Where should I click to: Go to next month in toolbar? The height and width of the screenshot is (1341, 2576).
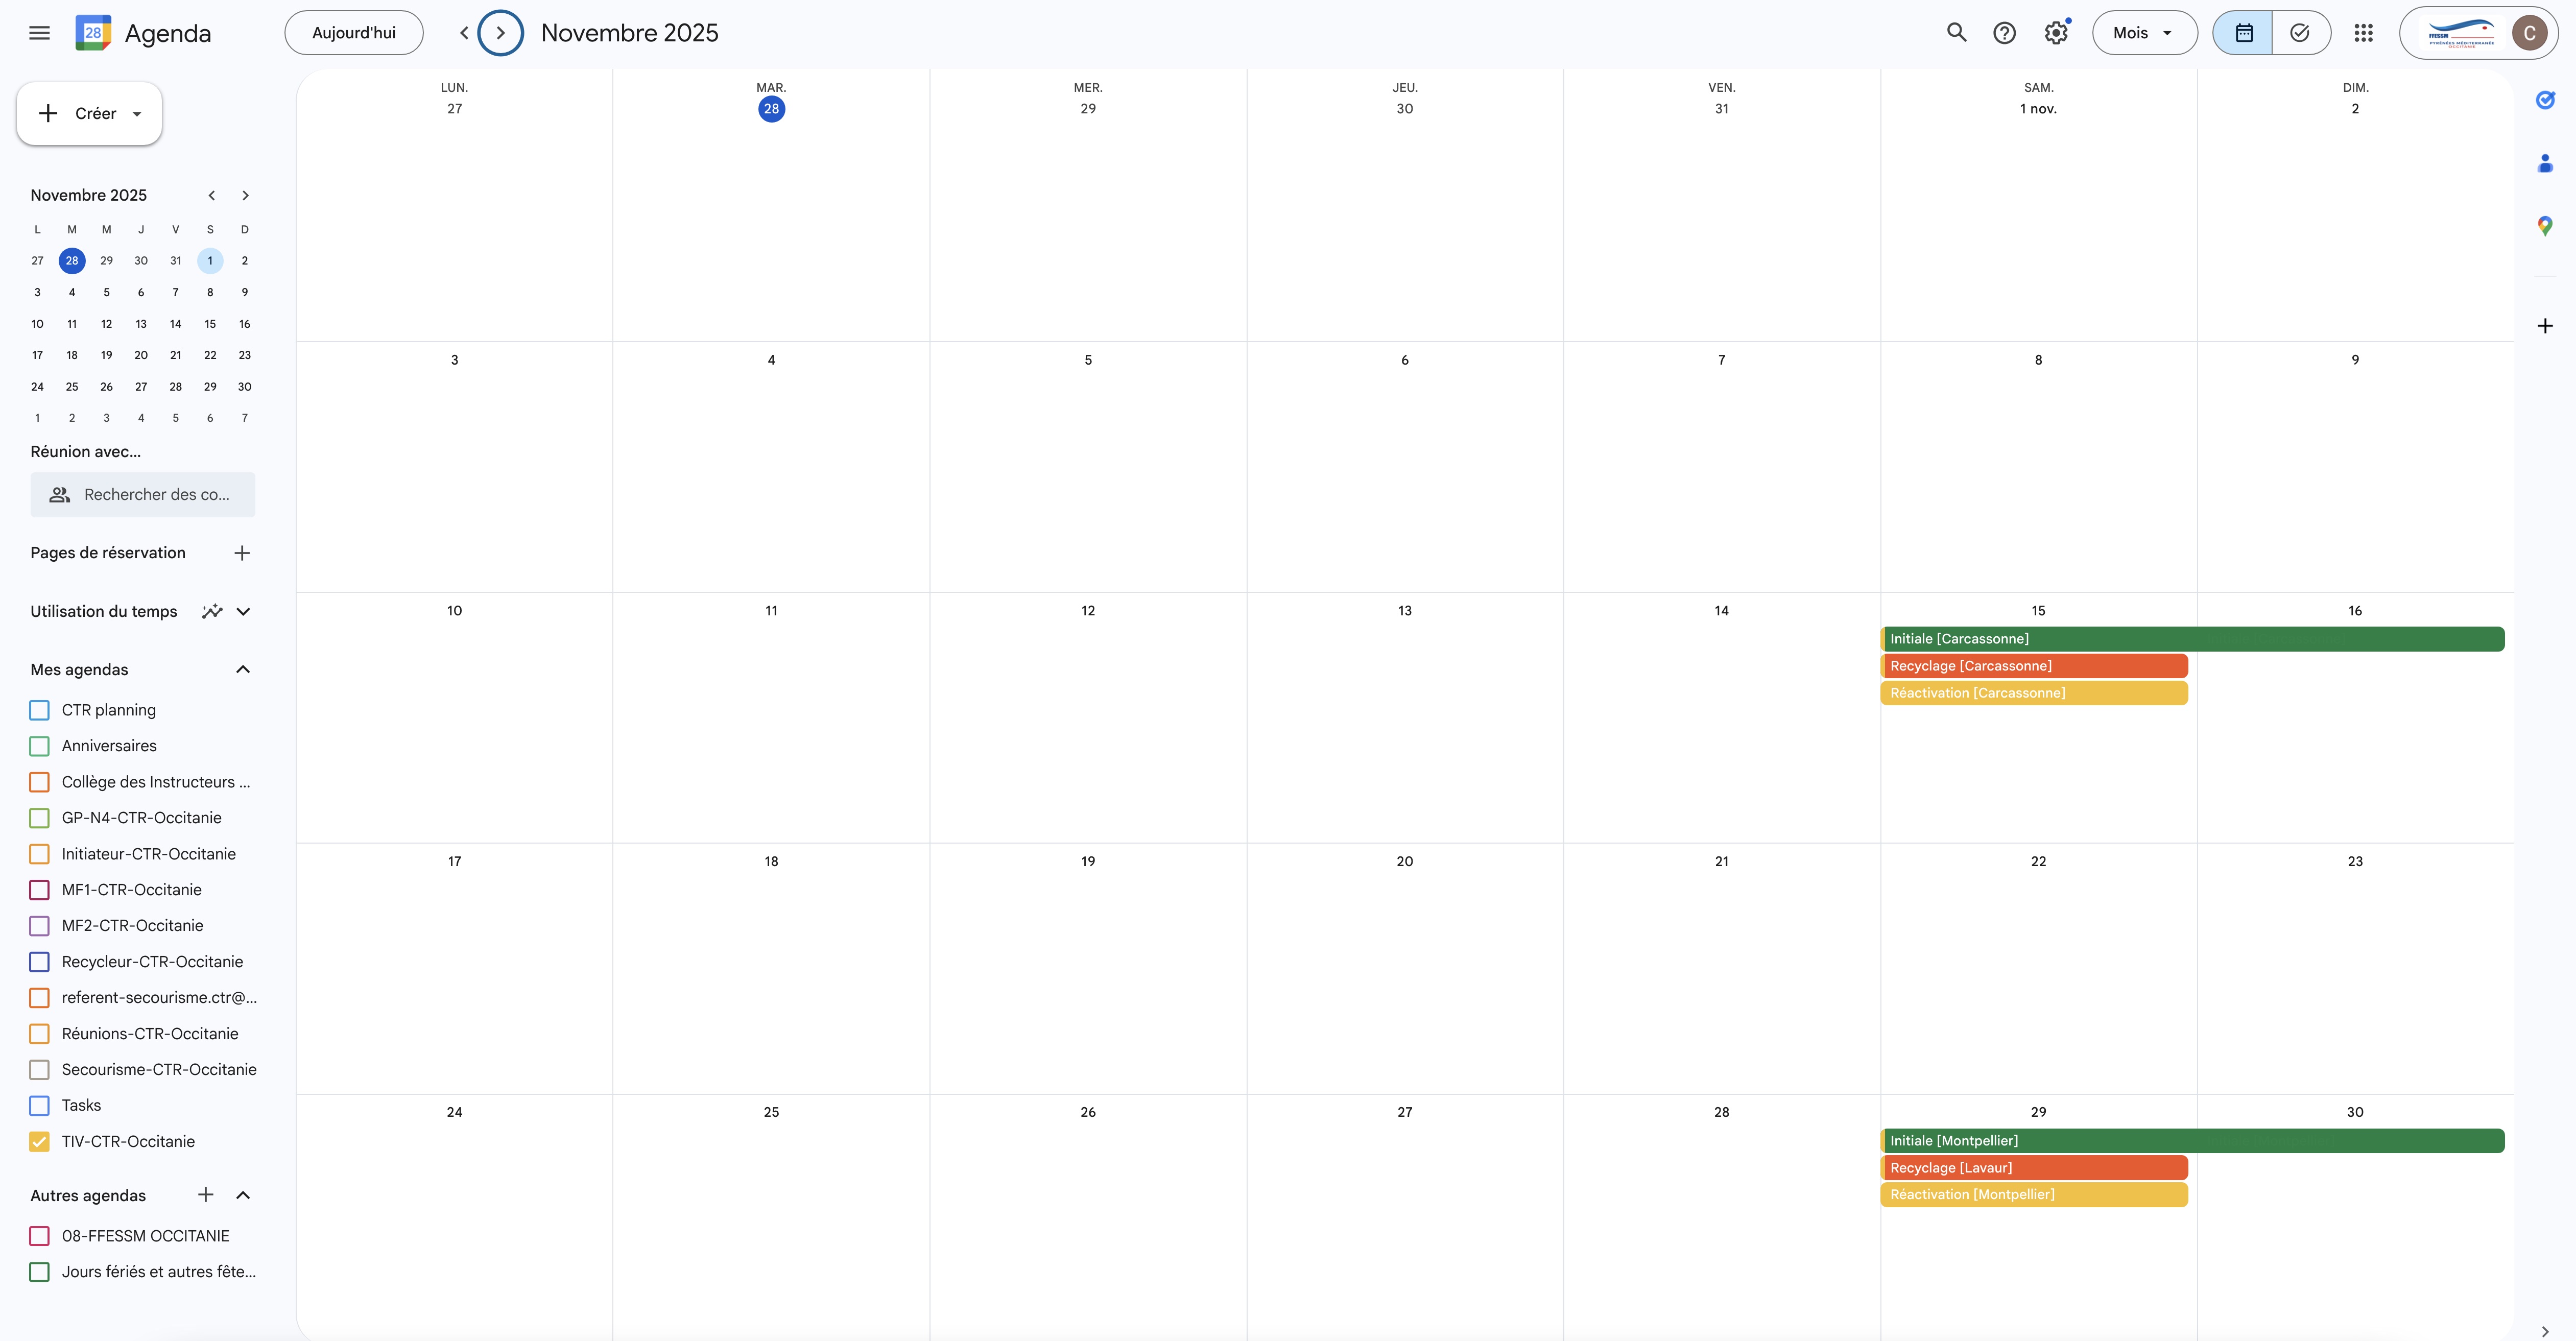pyautogui.click(x=500, y=33)
